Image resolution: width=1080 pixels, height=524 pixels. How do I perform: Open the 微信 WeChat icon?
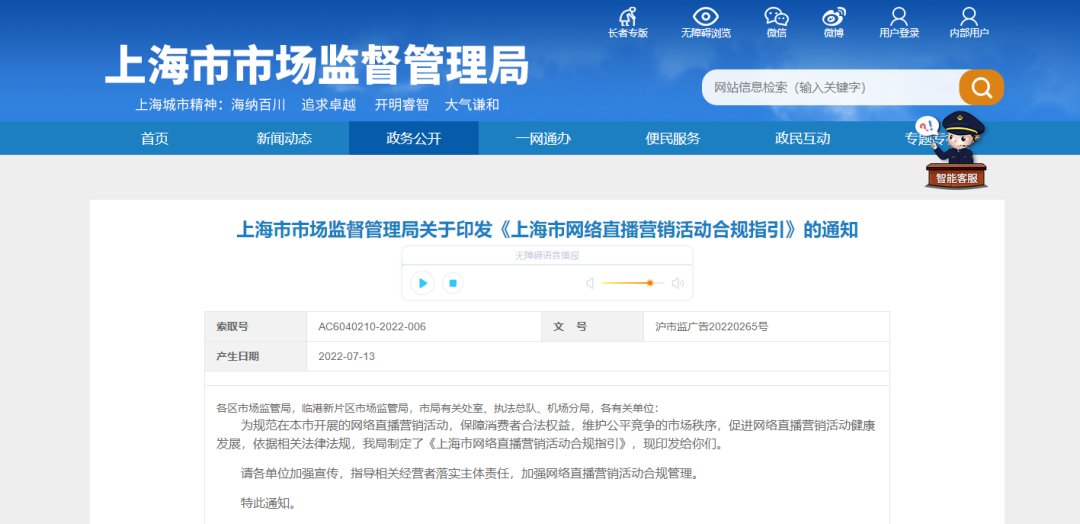click(x=776, y=17)
